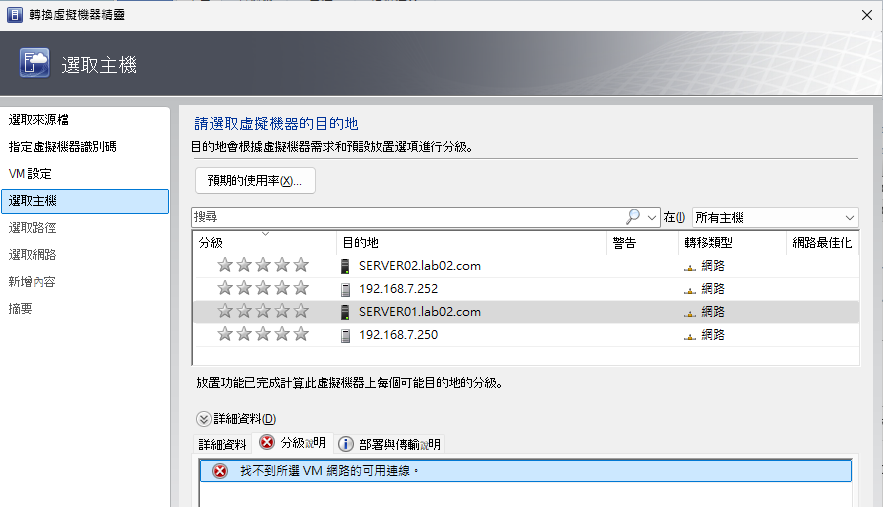Viewport: 883px width, 507px height.
Task: Click the 搜尋 search input field
Action: pyautogui.click(x=405, y=217)
